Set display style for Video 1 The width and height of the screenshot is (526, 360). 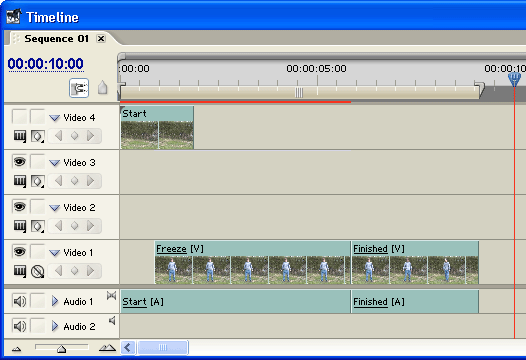coord(19,271)
